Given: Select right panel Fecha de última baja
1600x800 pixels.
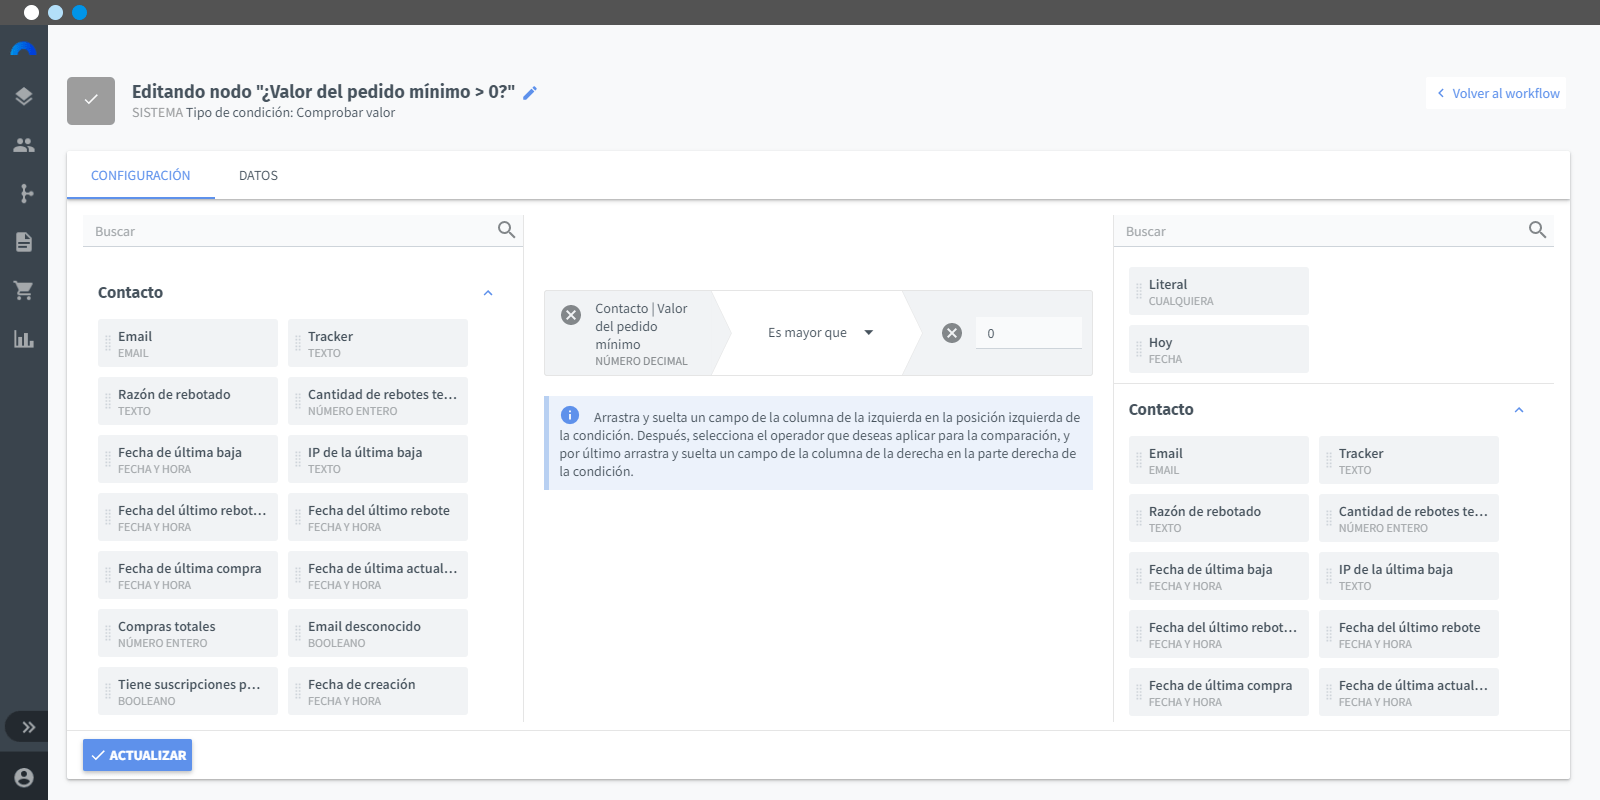Looking at the screenshot, I should [1219, 576].
